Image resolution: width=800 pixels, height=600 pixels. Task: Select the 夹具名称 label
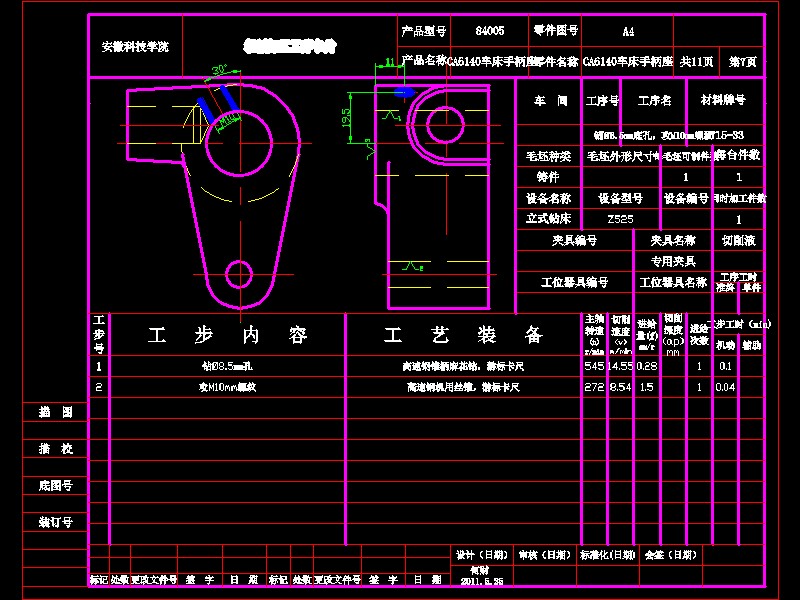[x=673, y=240]
